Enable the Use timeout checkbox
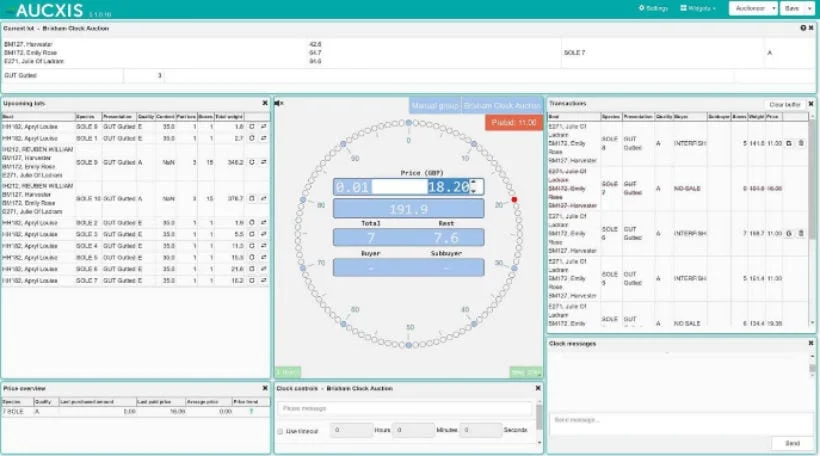The height and width of the screenshot is (456, 820). [280, 430]
